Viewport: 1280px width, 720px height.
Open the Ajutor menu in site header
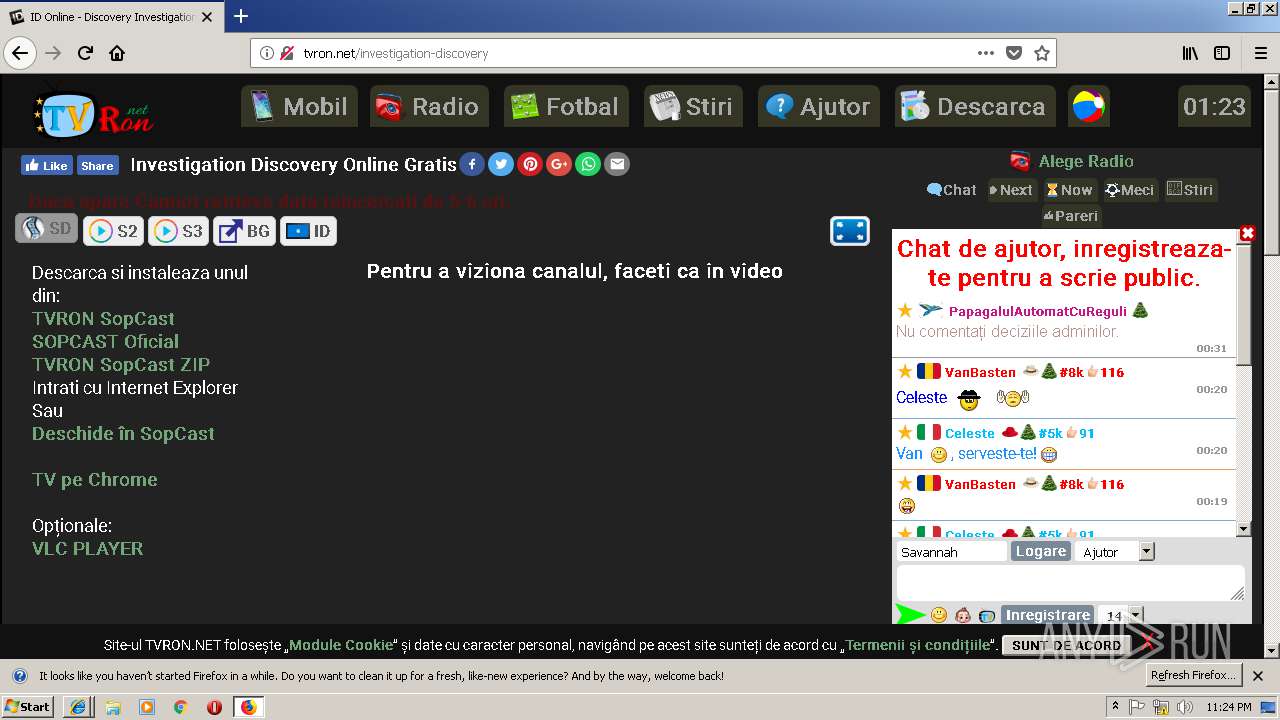point(819,106)
